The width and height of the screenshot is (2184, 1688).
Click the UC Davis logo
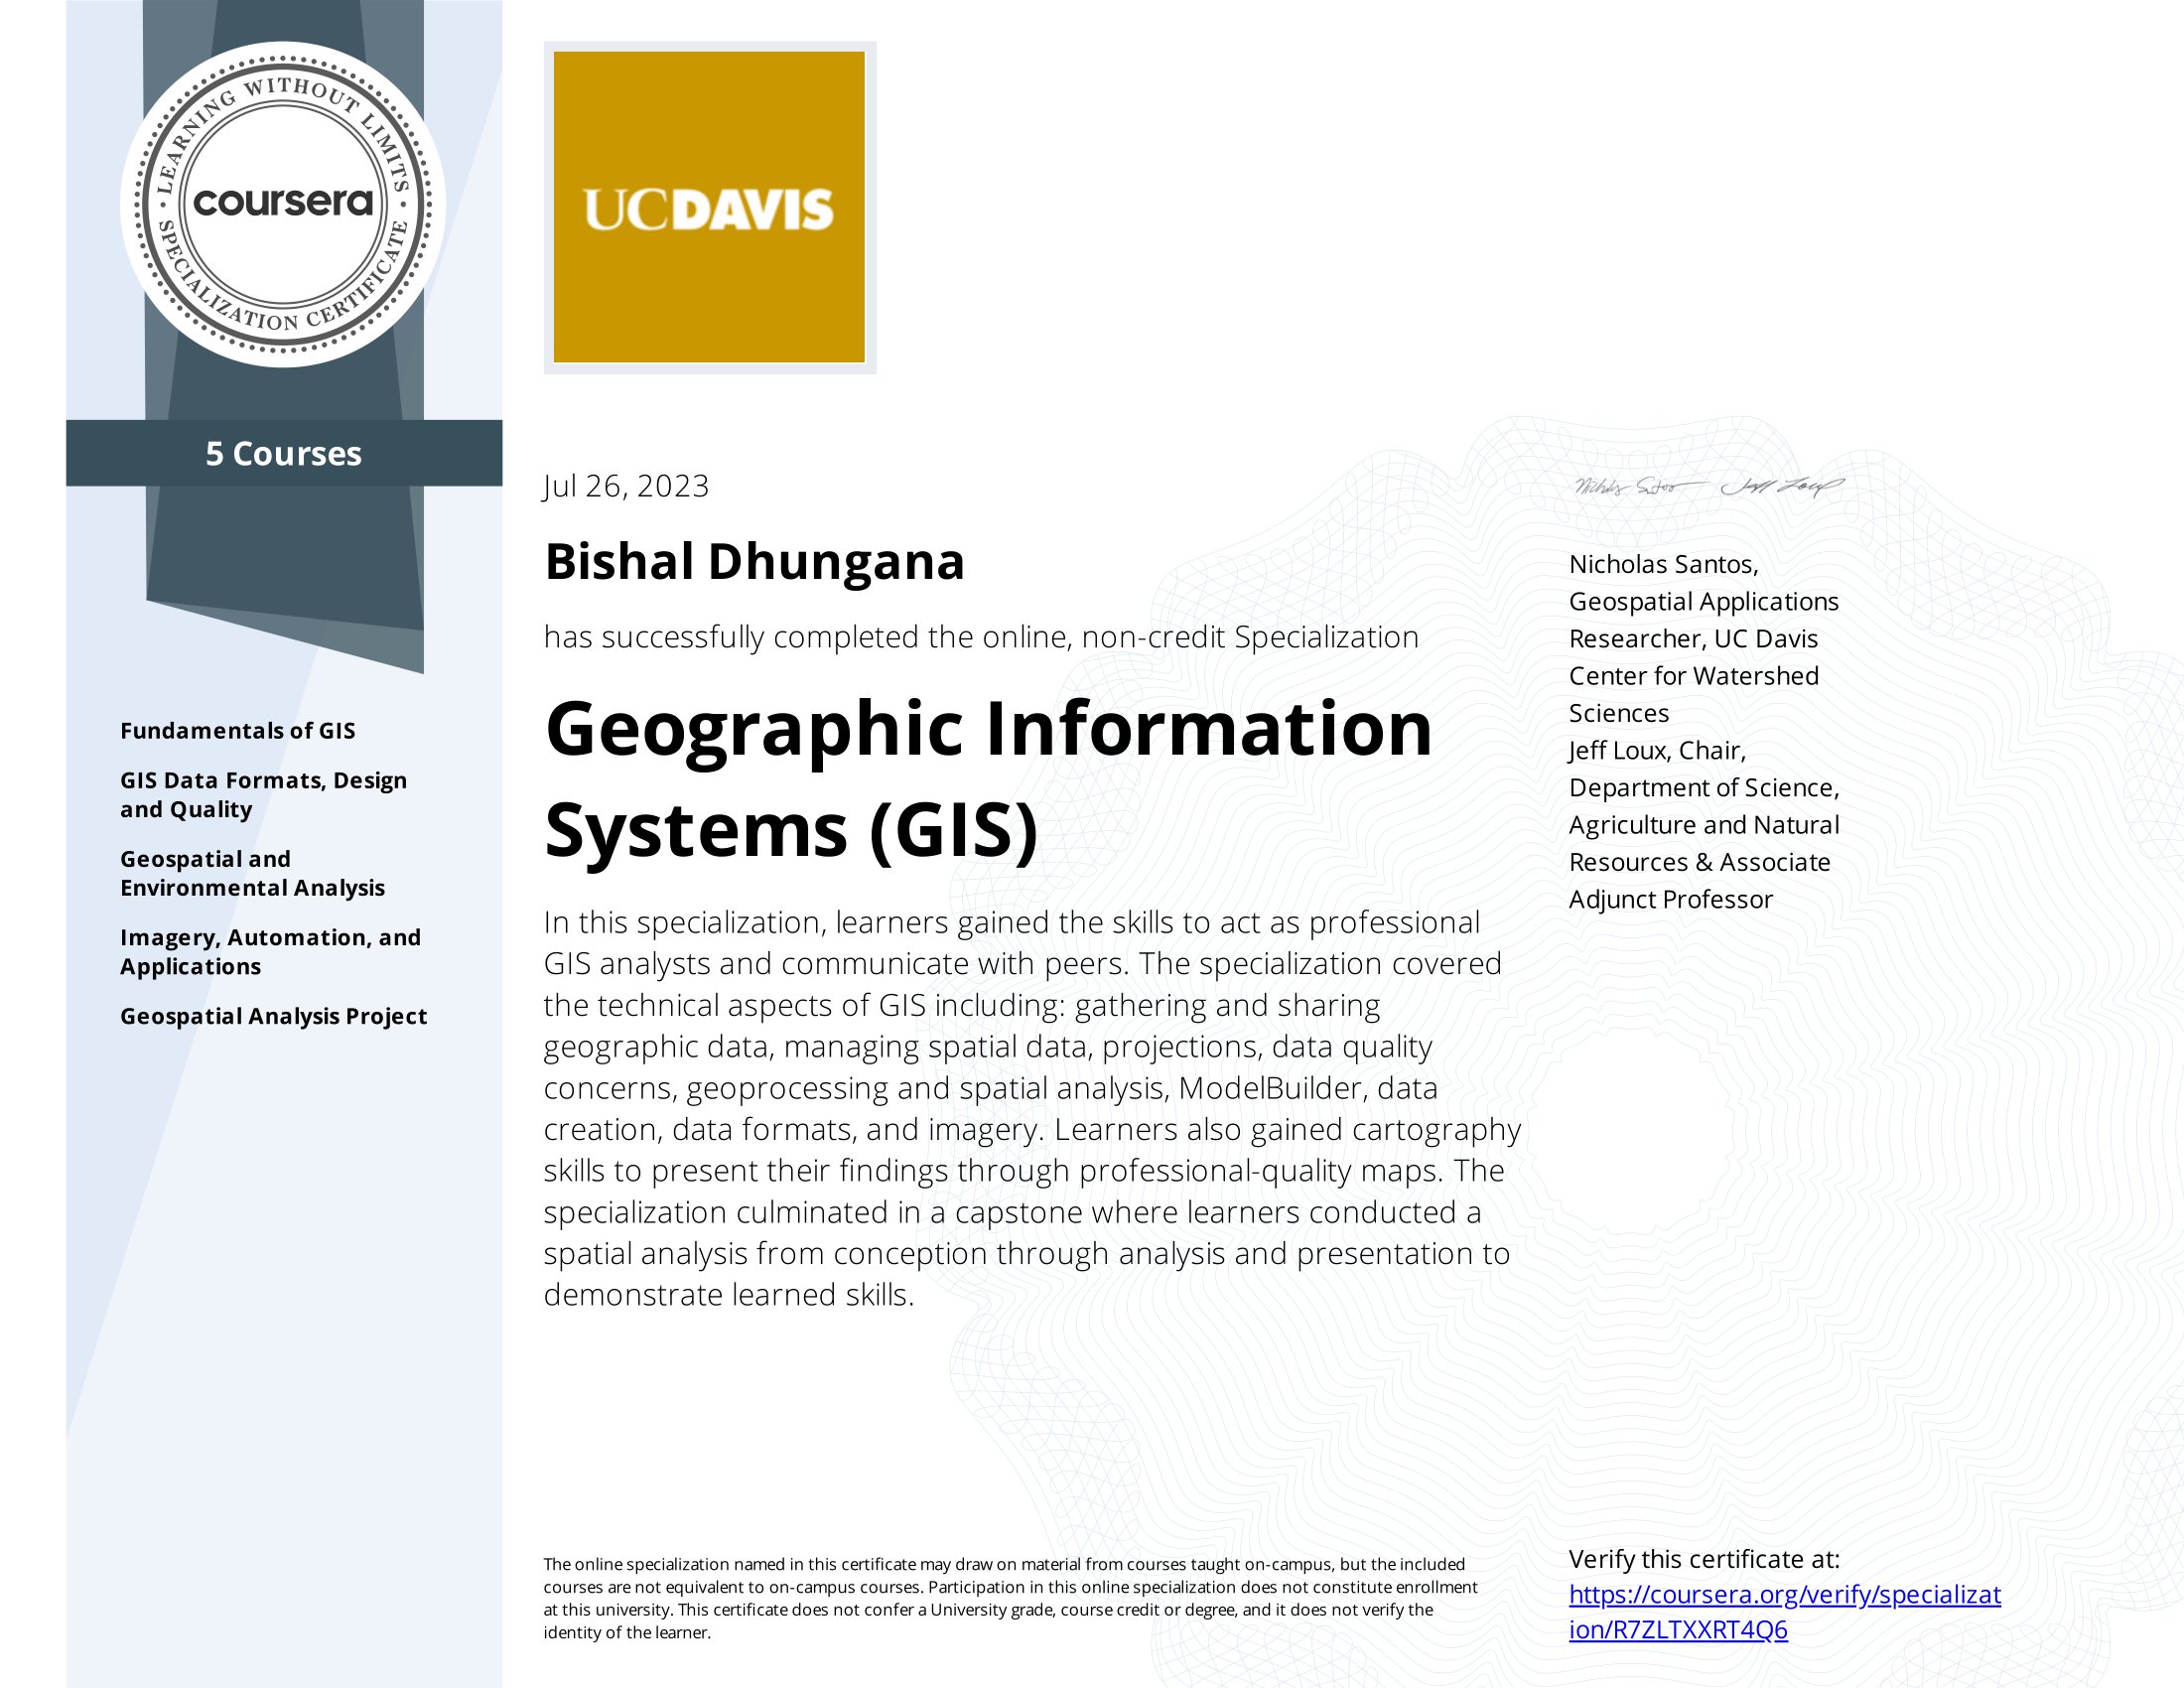pos(709,207)
